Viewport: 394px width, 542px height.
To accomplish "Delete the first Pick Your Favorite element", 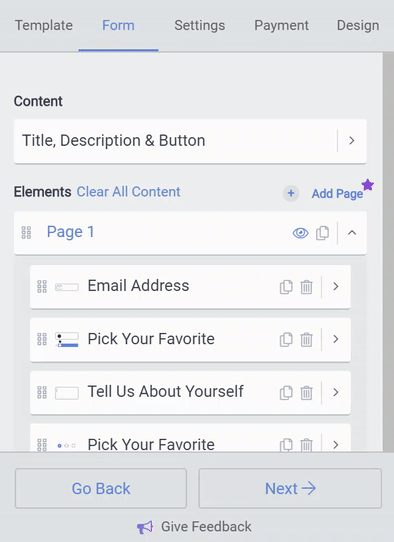I will coord(306,339).
